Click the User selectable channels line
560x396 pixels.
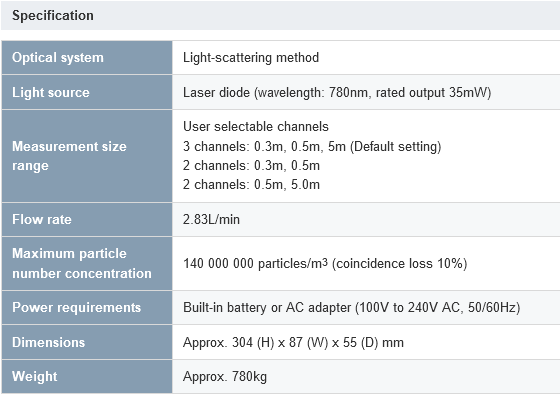256,126
